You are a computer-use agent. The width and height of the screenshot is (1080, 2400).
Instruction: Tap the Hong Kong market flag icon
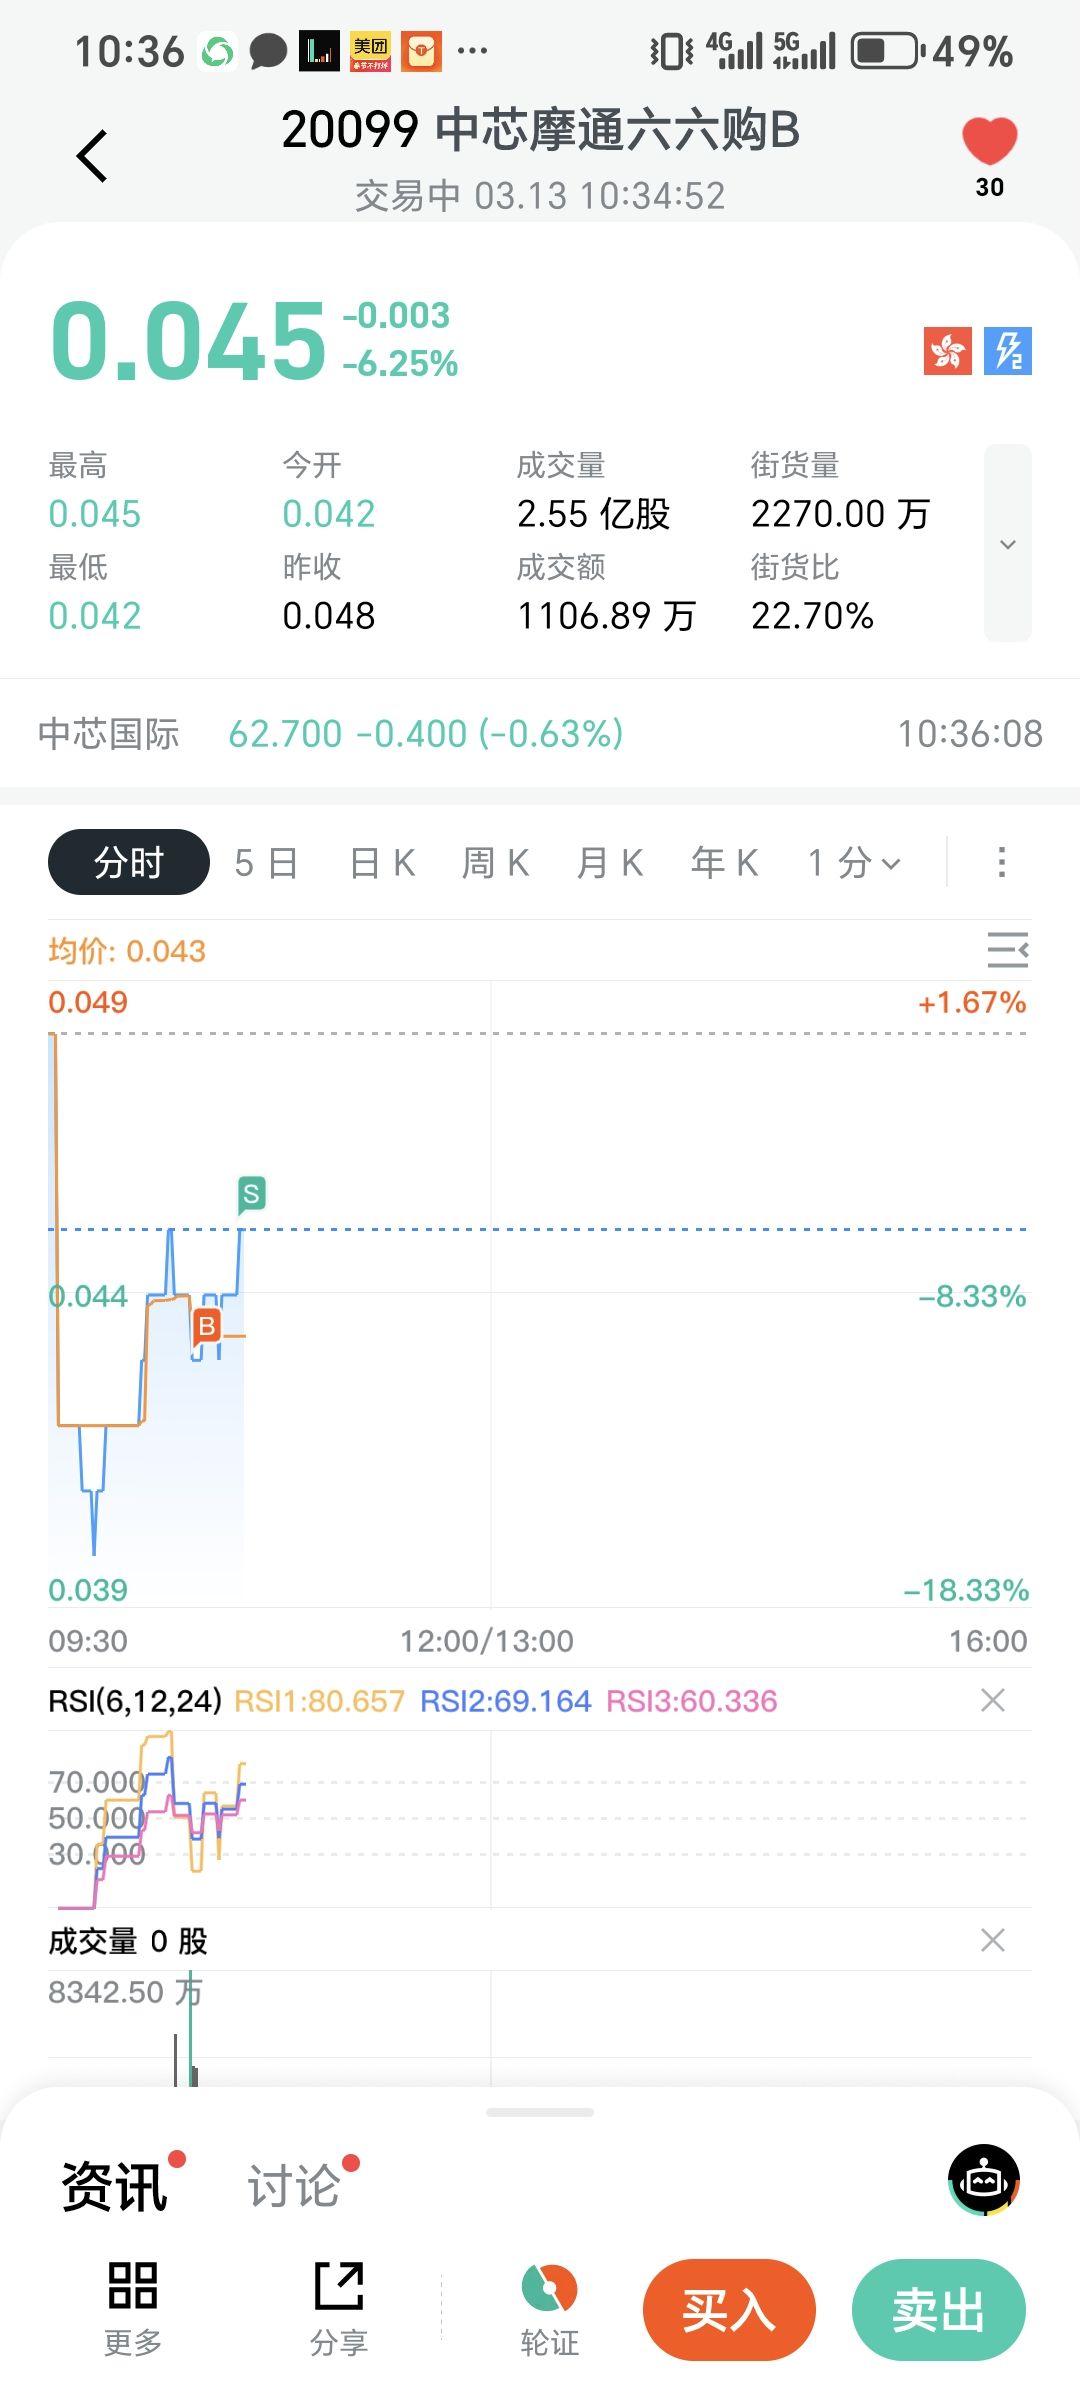tap(947, 351)
